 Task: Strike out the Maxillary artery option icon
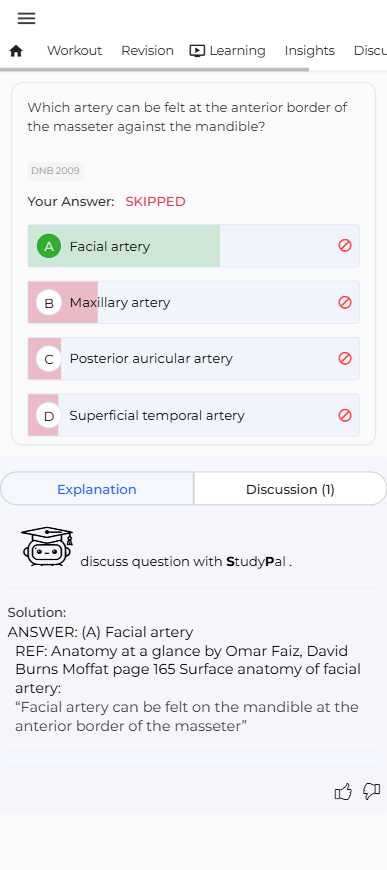[345, 302]
